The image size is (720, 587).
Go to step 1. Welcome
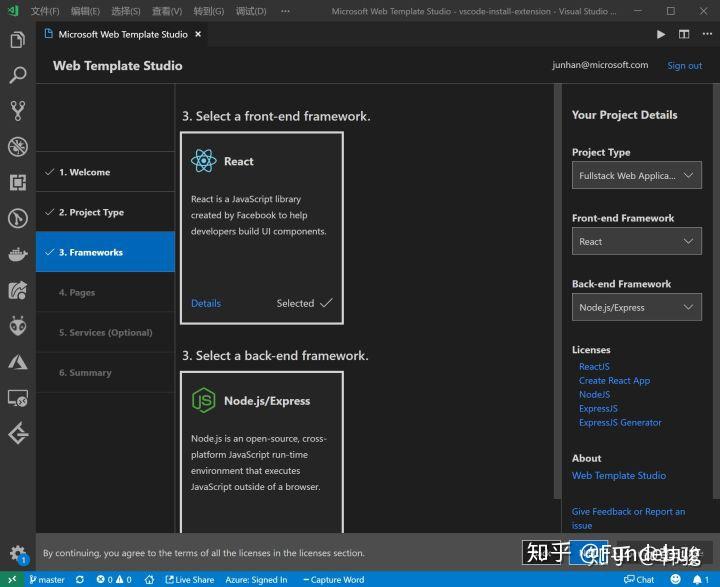[x=105, y=172]
